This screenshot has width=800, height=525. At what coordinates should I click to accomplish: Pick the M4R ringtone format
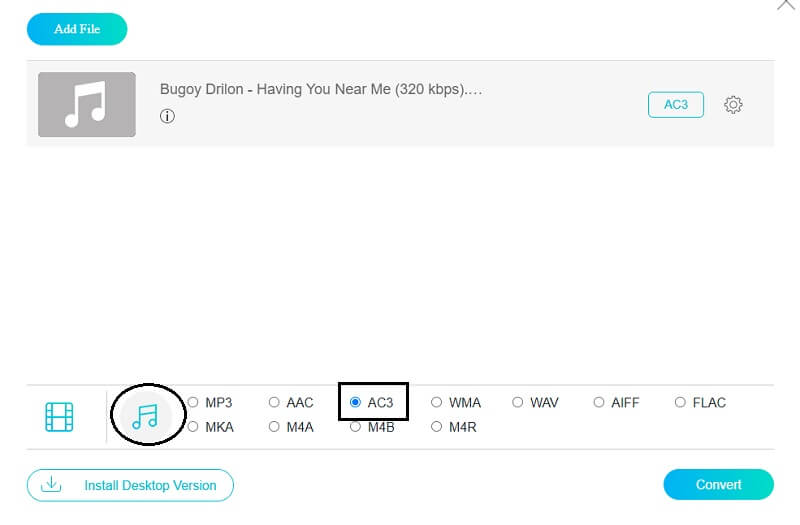(x=437, y=427)
